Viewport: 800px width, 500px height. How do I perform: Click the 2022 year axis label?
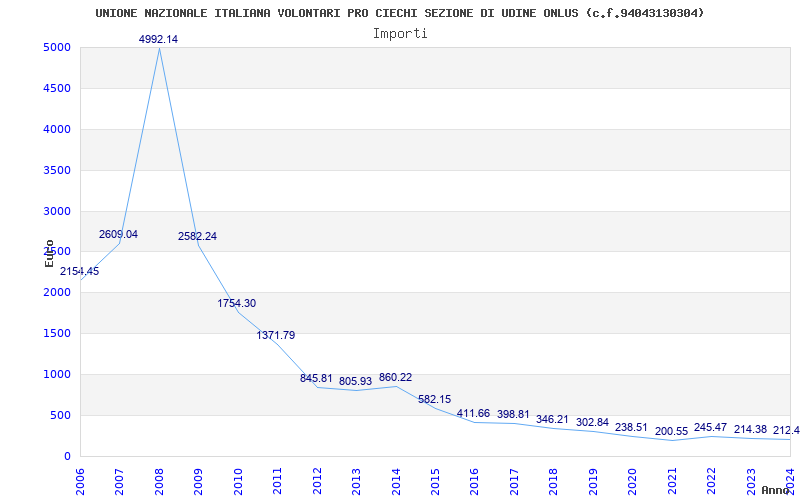[711, 481]
